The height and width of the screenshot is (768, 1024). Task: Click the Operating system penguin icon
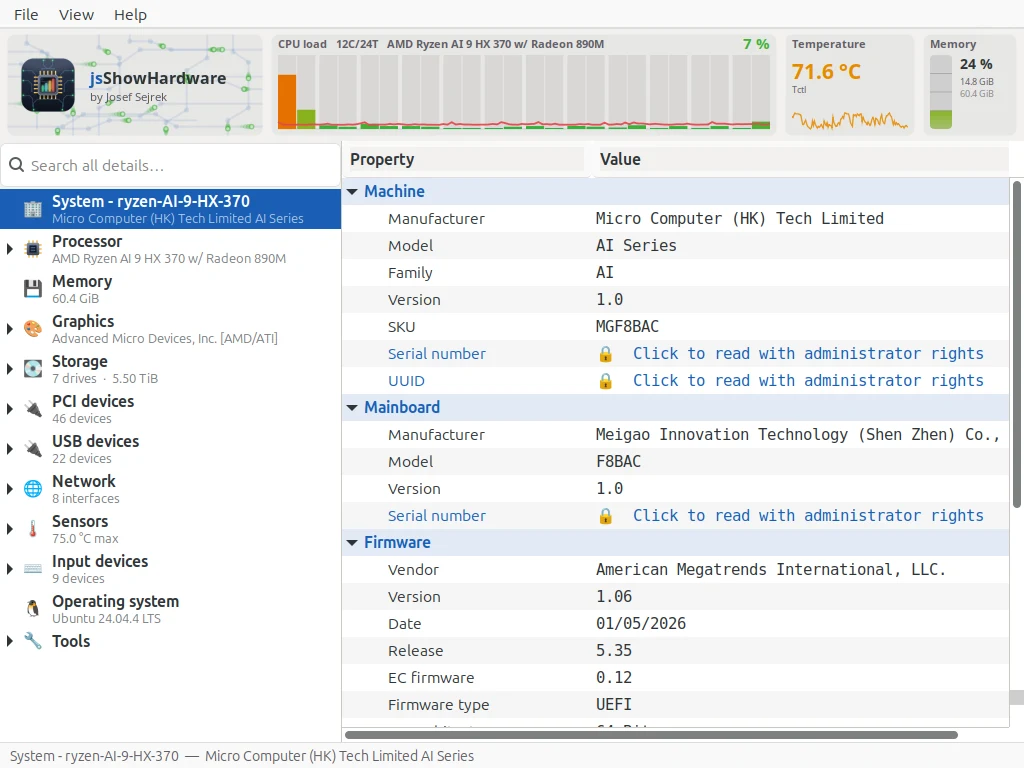click(33, 609)
